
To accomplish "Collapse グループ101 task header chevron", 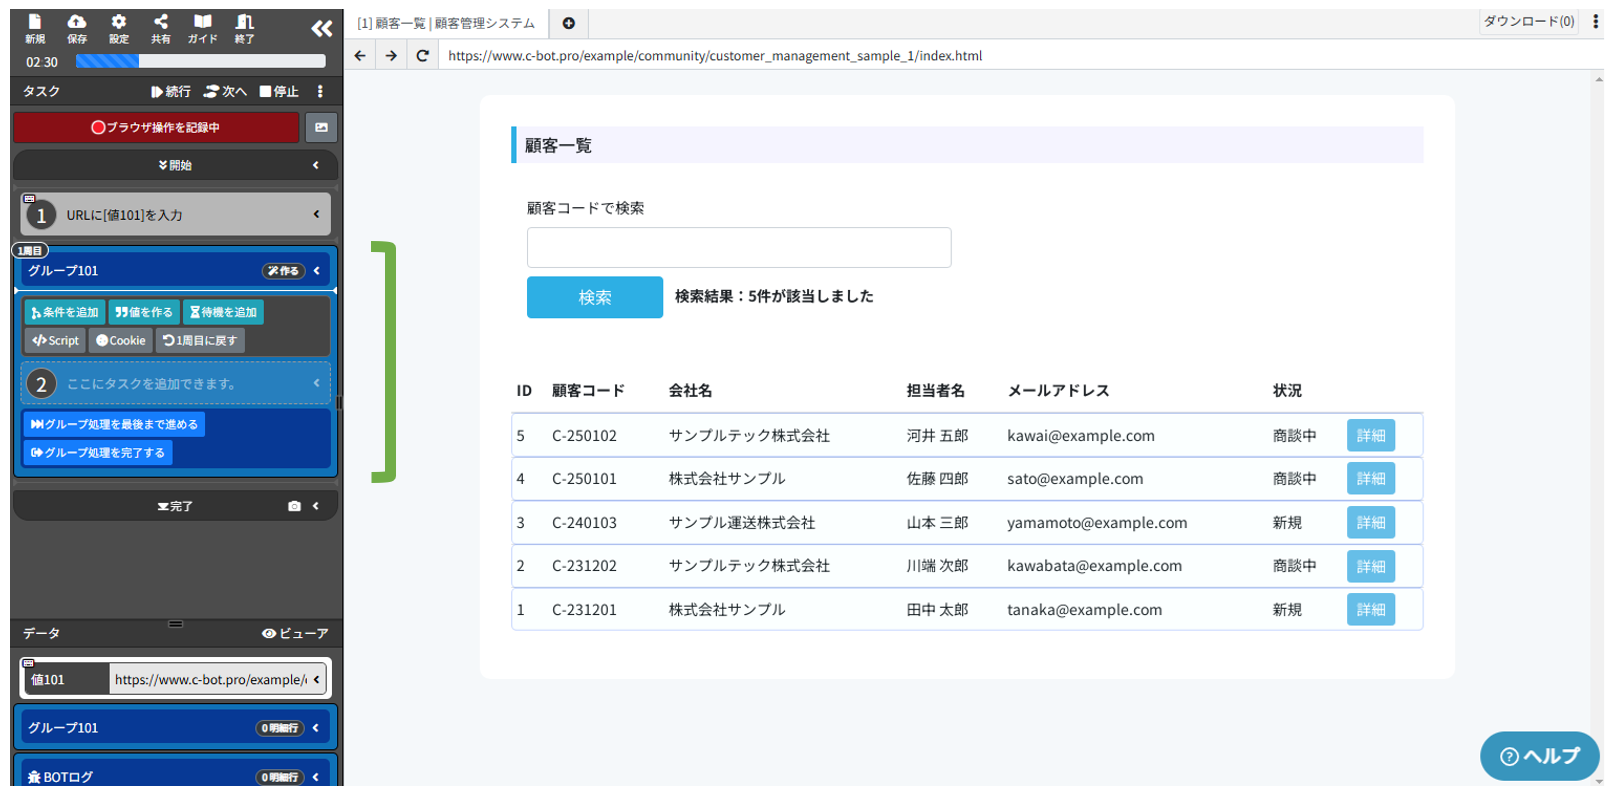I will point(317,270).
